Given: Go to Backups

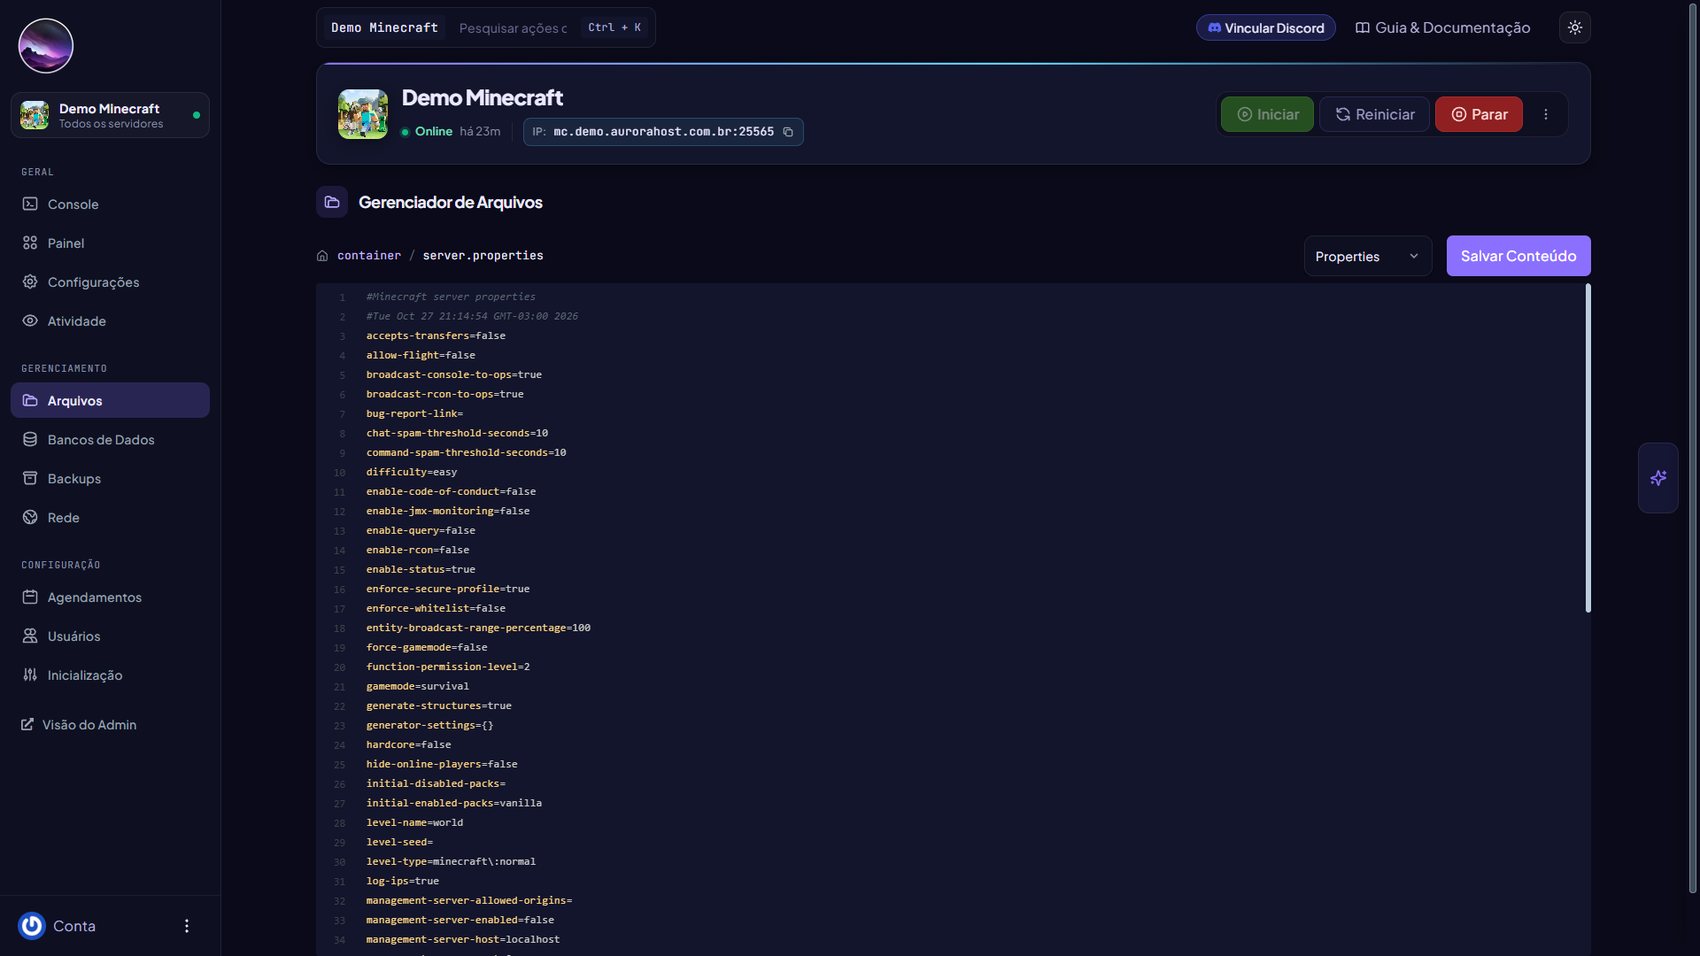Looking at the screenshot, I should tap(110, 478).
